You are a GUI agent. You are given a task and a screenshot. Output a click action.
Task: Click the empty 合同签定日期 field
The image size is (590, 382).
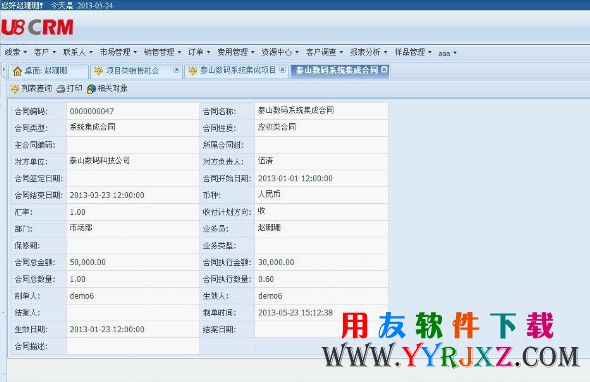pyautogui.click(x=132, y=178)
